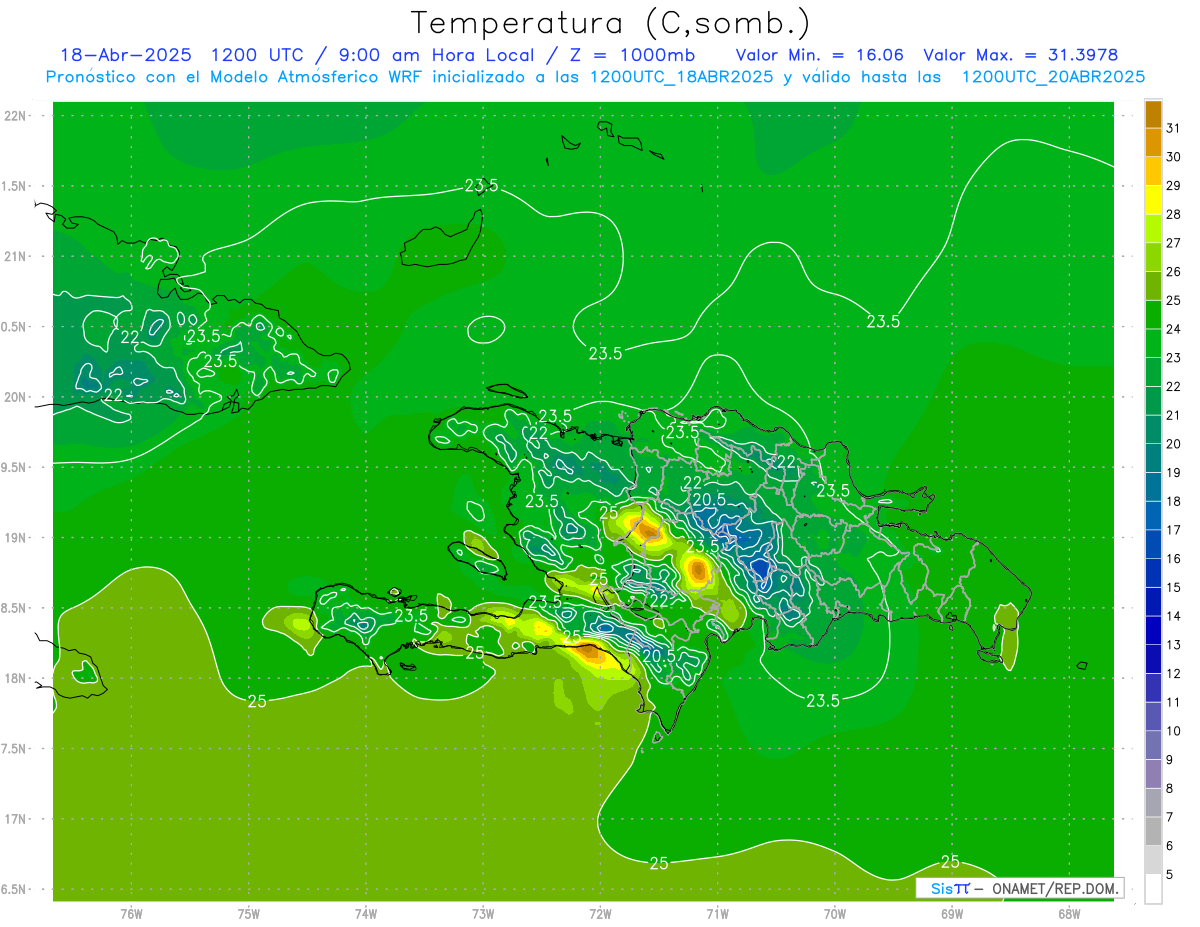This screenshot has height=927, width=1200.
Task: Click the legend value "19"
Action: tap(1173, 472)
